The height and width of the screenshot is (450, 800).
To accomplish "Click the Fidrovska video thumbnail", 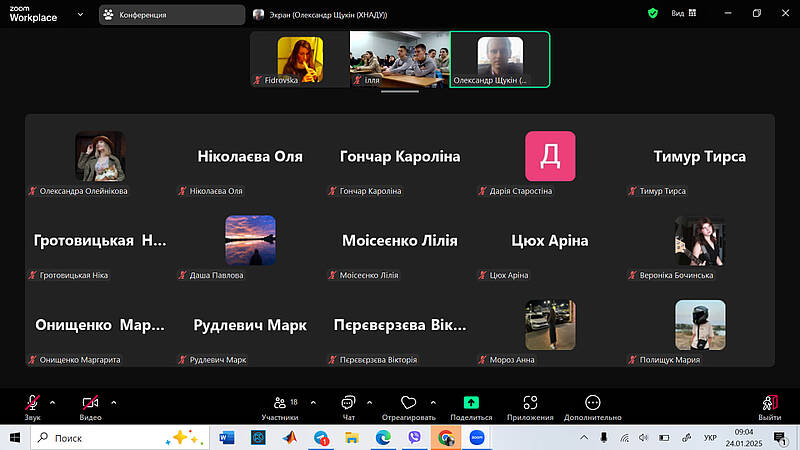I will 299,59.
